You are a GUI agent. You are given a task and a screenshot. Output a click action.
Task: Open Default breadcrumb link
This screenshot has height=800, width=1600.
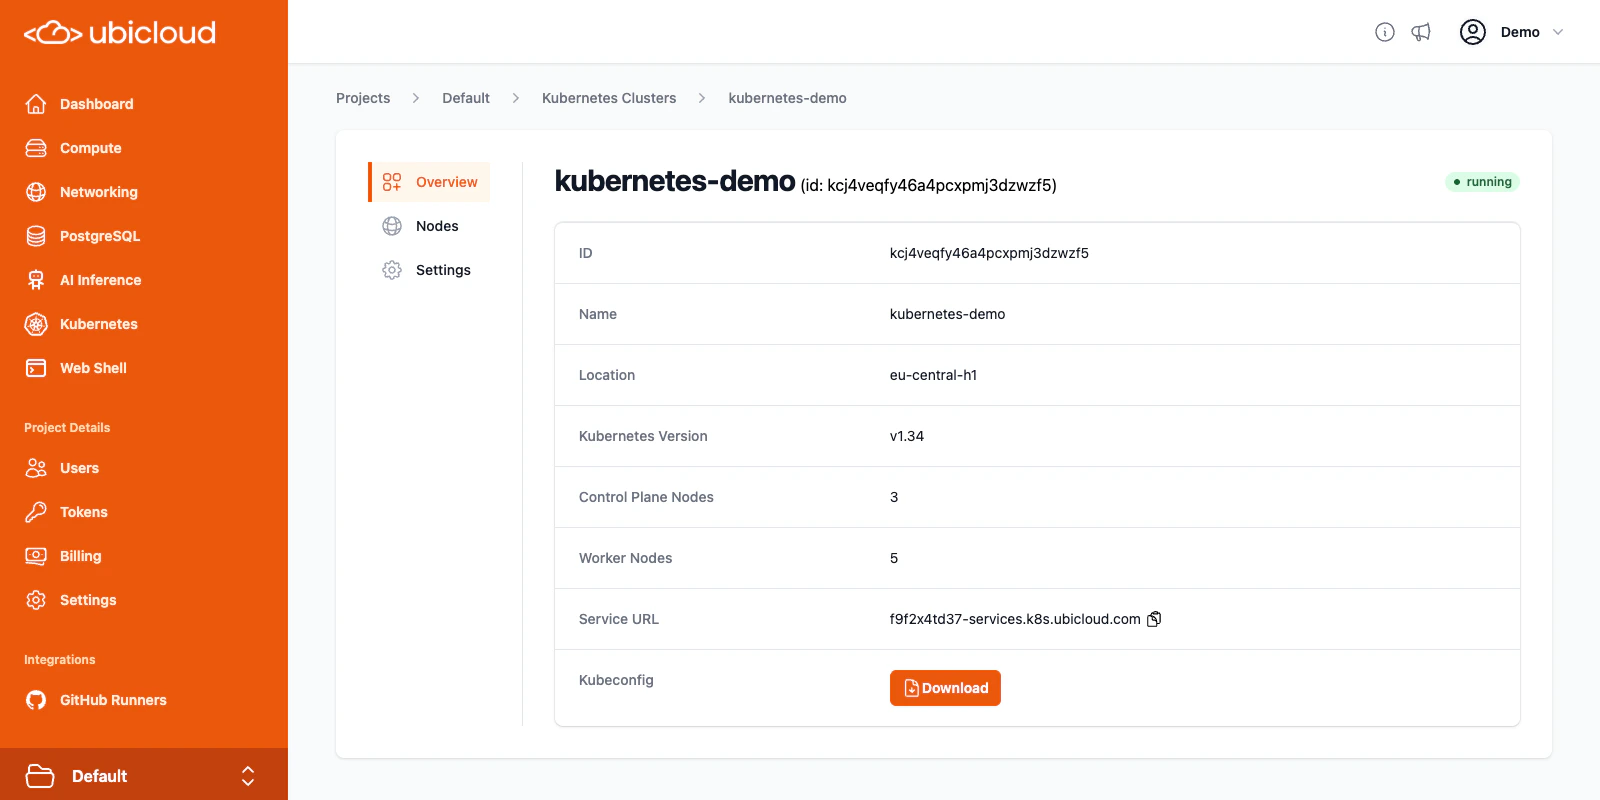[x=466, y=98]
